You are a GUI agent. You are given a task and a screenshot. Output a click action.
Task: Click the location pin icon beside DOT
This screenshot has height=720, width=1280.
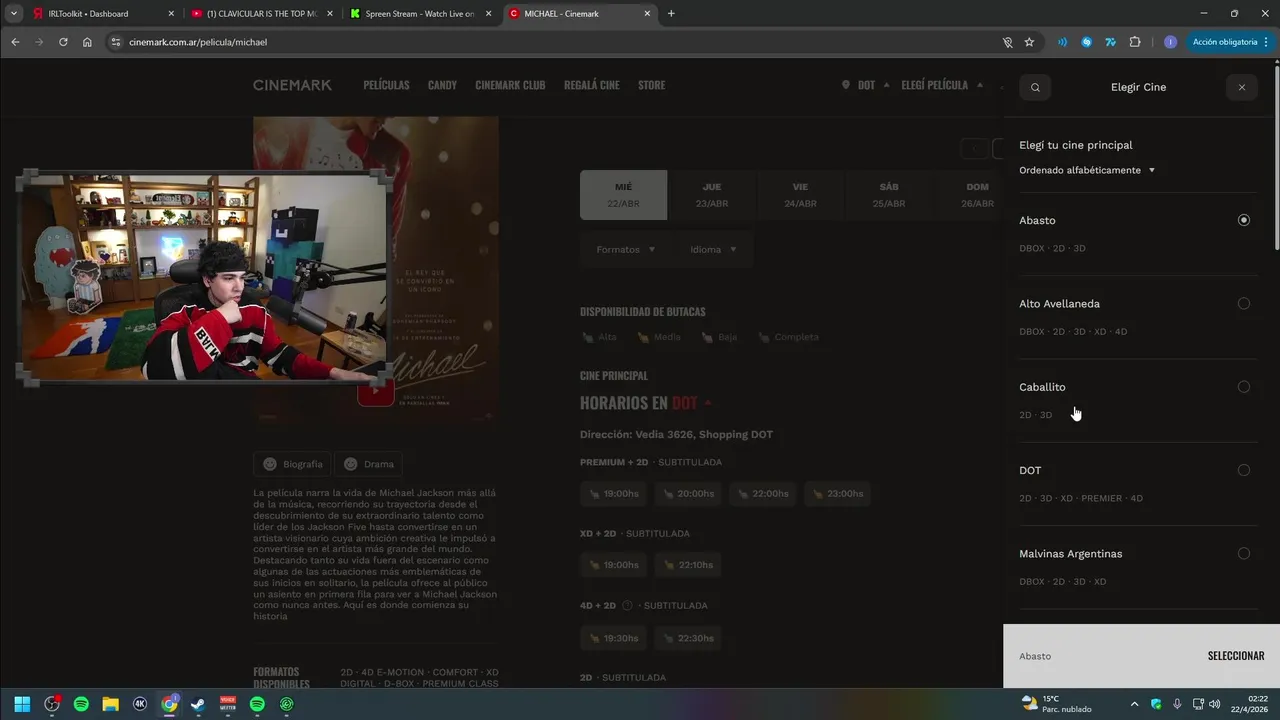click(x=846, y=85)
